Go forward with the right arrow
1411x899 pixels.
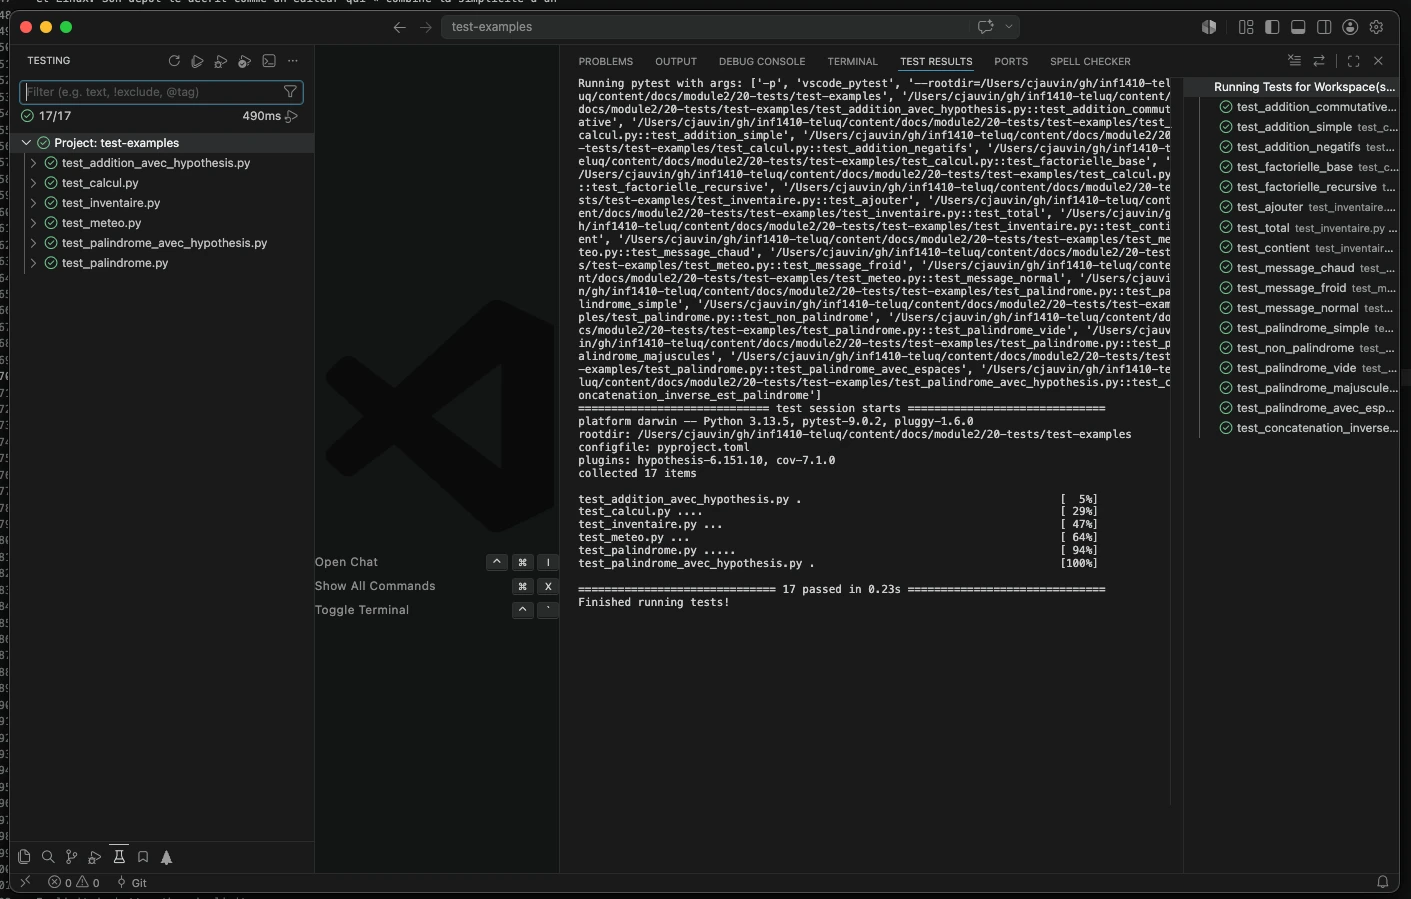pos(426,27)
